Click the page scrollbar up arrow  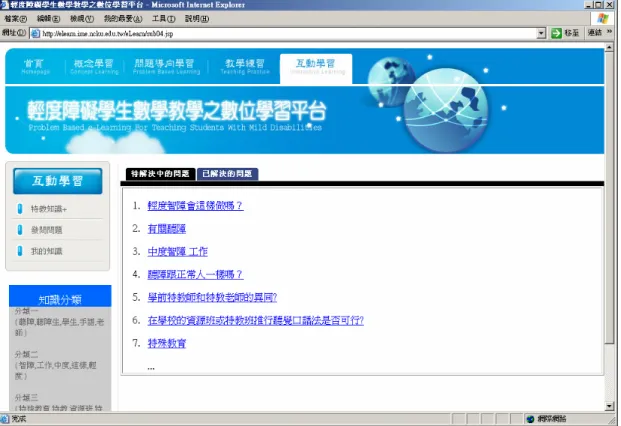point(609,48)
